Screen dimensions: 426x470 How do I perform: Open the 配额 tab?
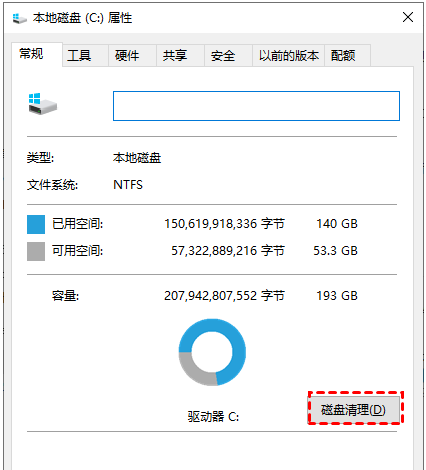pyautogui.click(x=347, y=55)
